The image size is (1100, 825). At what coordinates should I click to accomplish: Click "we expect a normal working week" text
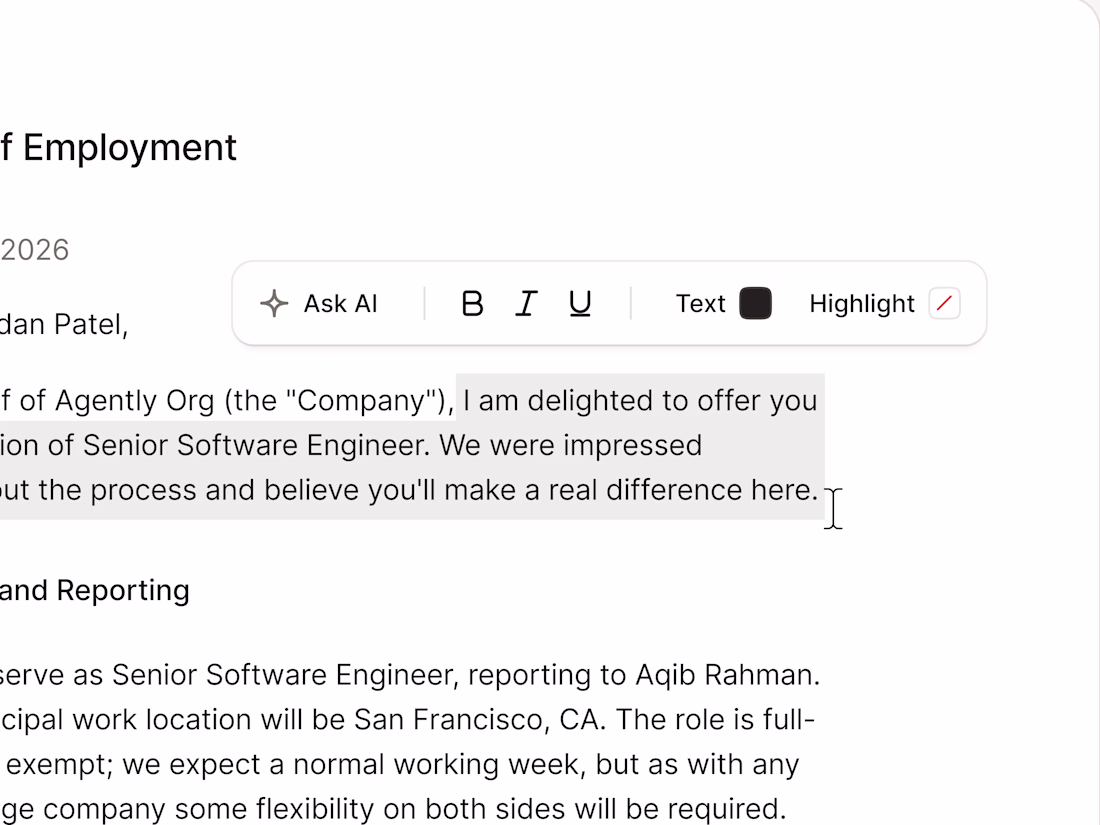(x=354, y=765)
